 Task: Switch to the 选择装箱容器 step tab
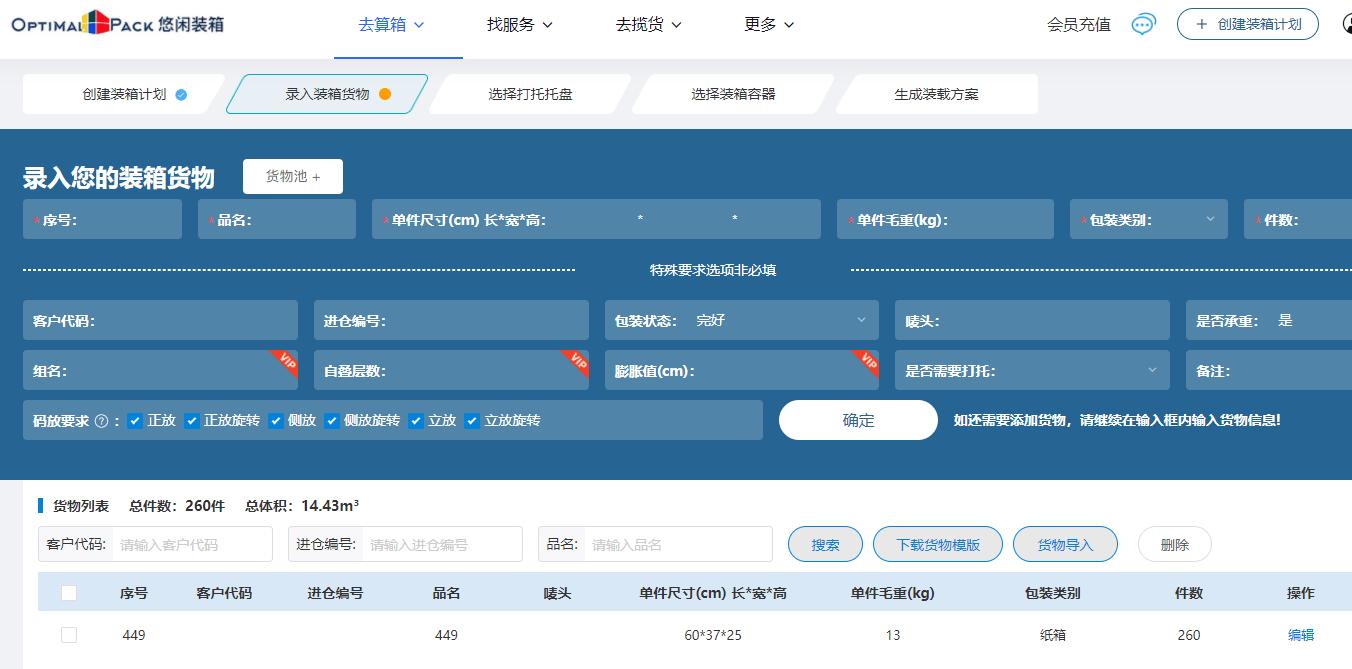tap(733, 94)
